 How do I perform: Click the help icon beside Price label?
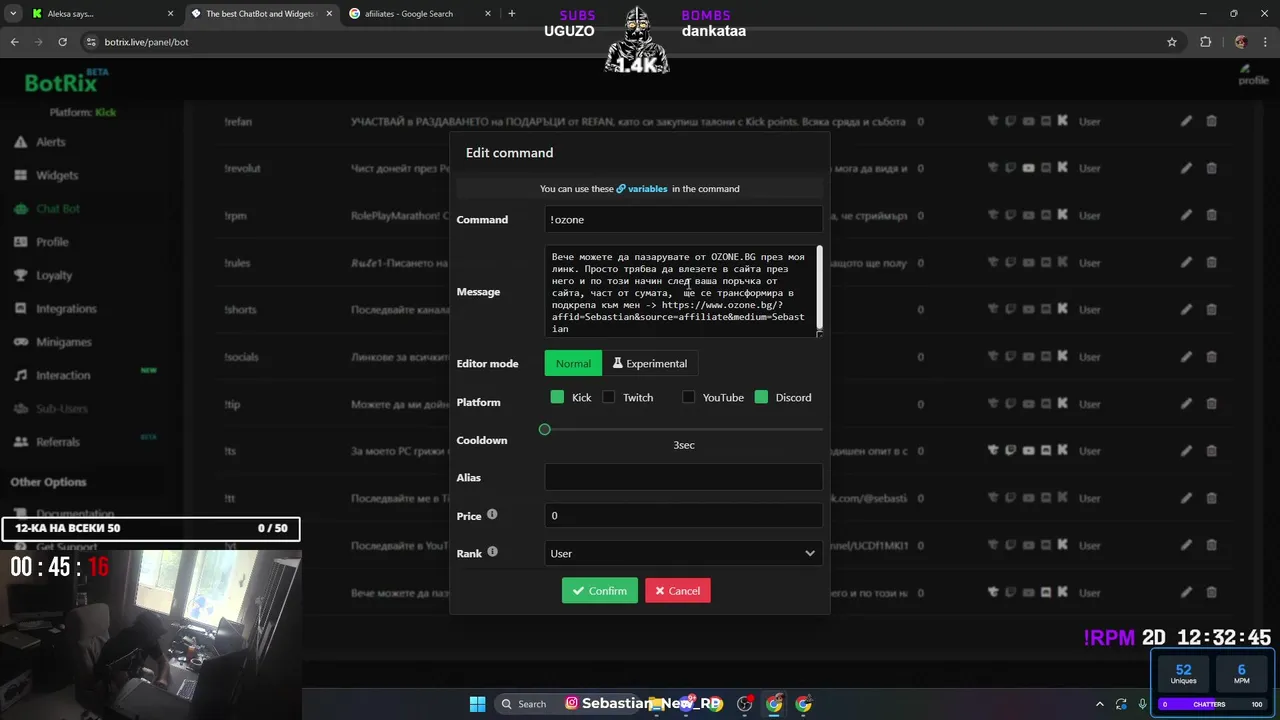(492, 515)
